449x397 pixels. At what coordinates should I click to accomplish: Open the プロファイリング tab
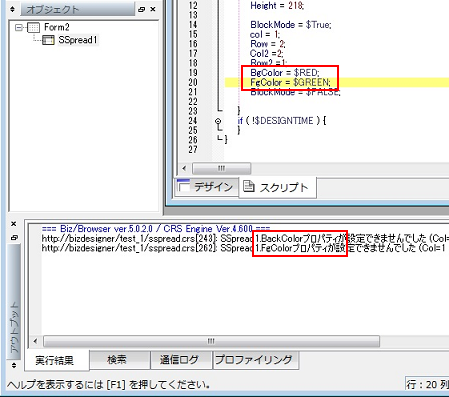point(254,360)
